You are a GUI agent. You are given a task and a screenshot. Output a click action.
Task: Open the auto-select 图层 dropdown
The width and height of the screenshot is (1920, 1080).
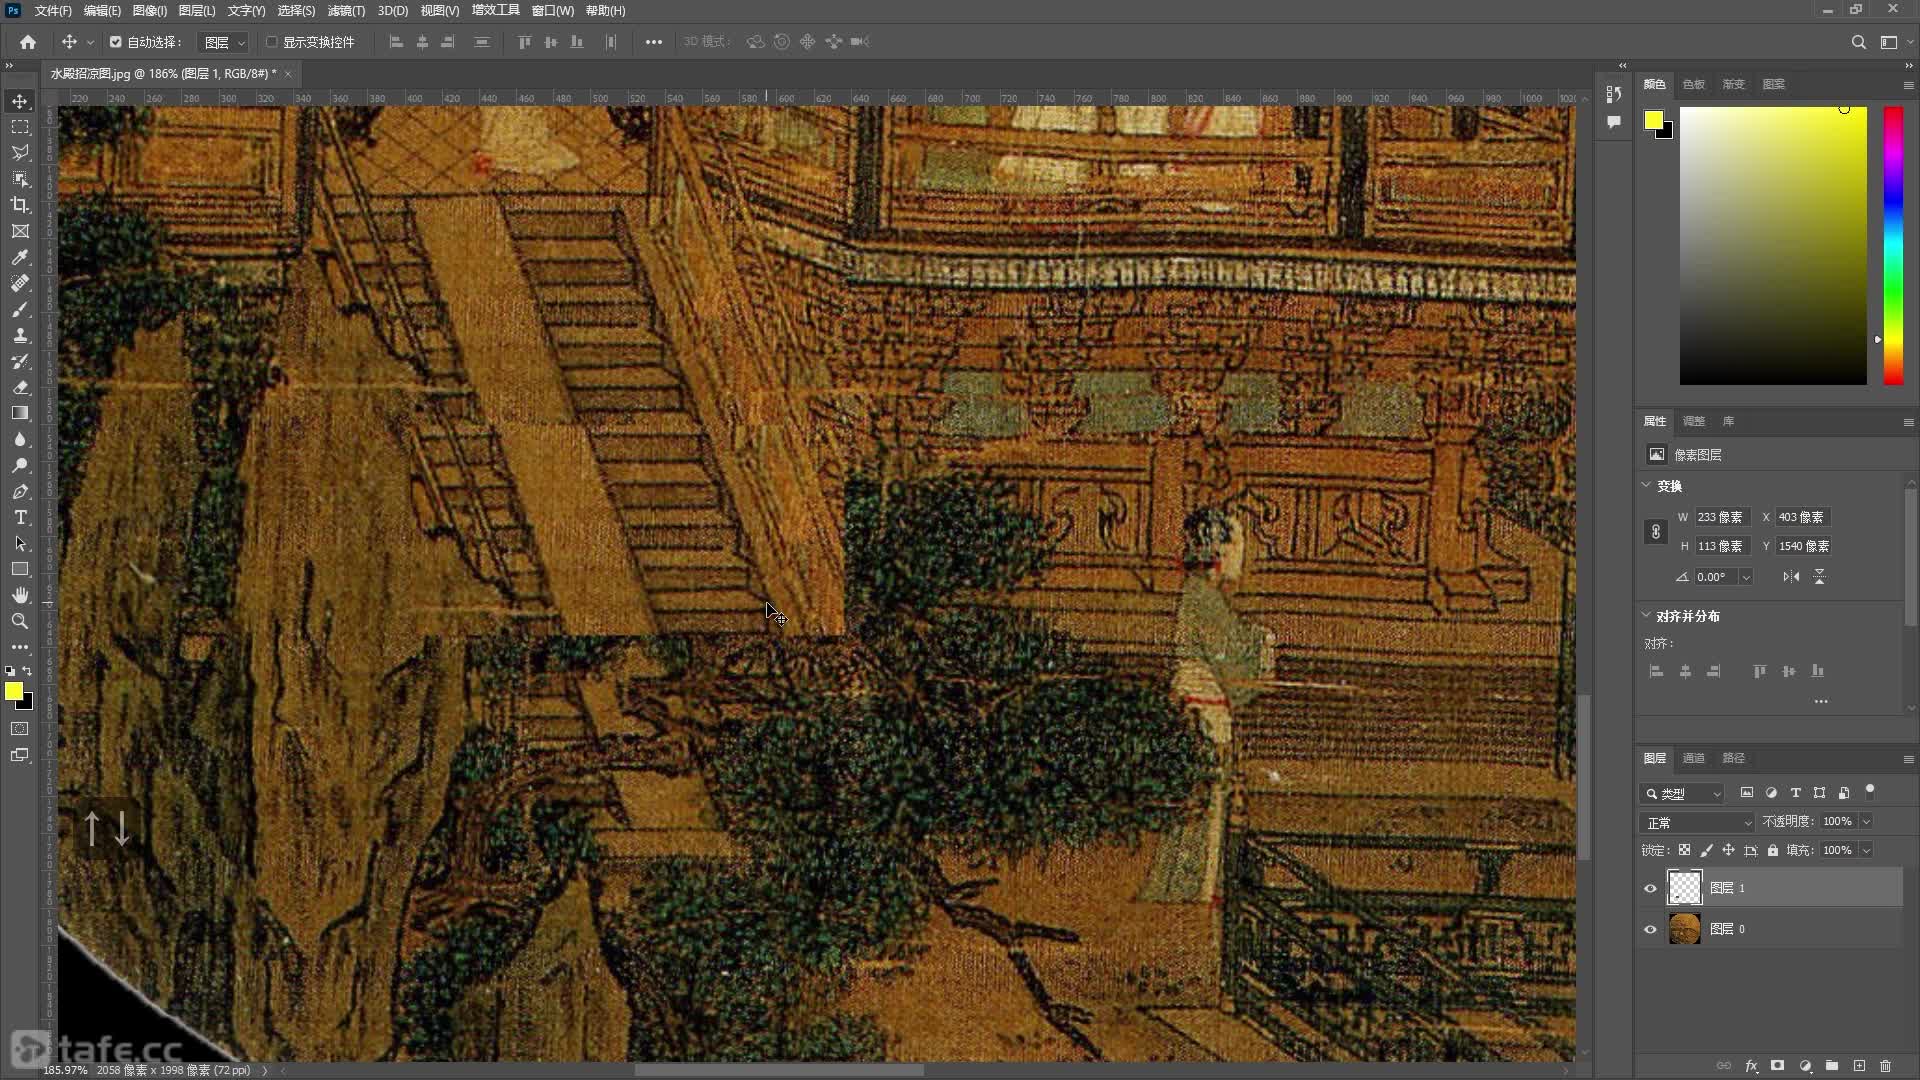click(x=223, y=42)
